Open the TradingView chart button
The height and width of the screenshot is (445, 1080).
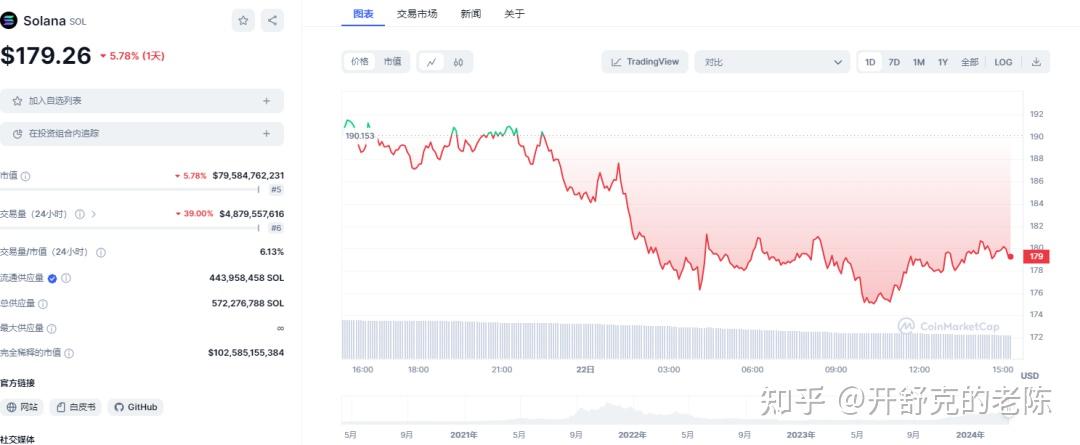pyautogui.click(x=645, y=62)
